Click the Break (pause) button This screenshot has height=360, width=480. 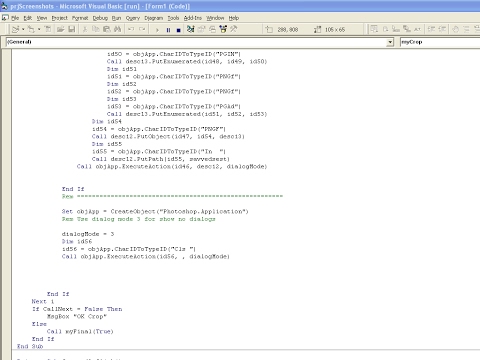point(168,30)
